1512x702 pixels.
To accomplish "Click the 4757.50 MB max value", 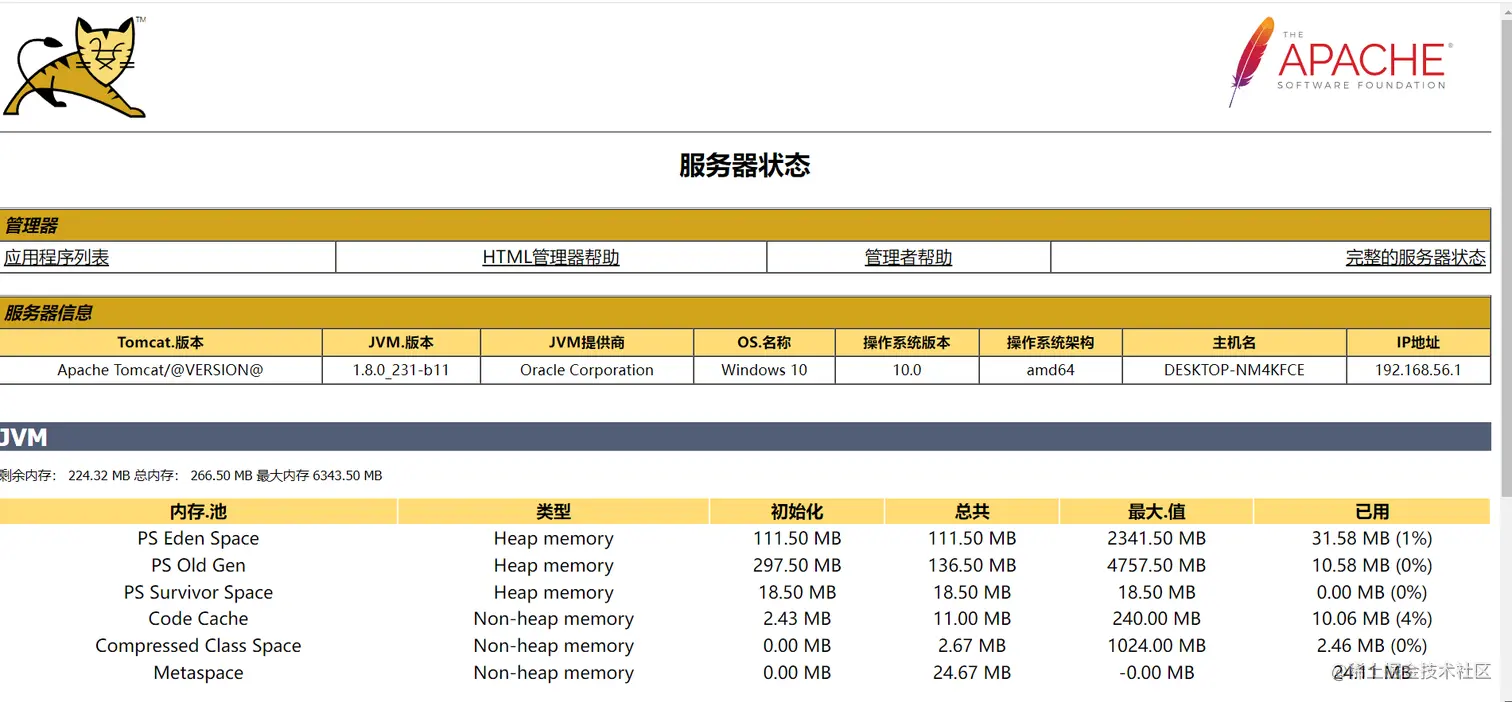I will tap(1157, 565).
